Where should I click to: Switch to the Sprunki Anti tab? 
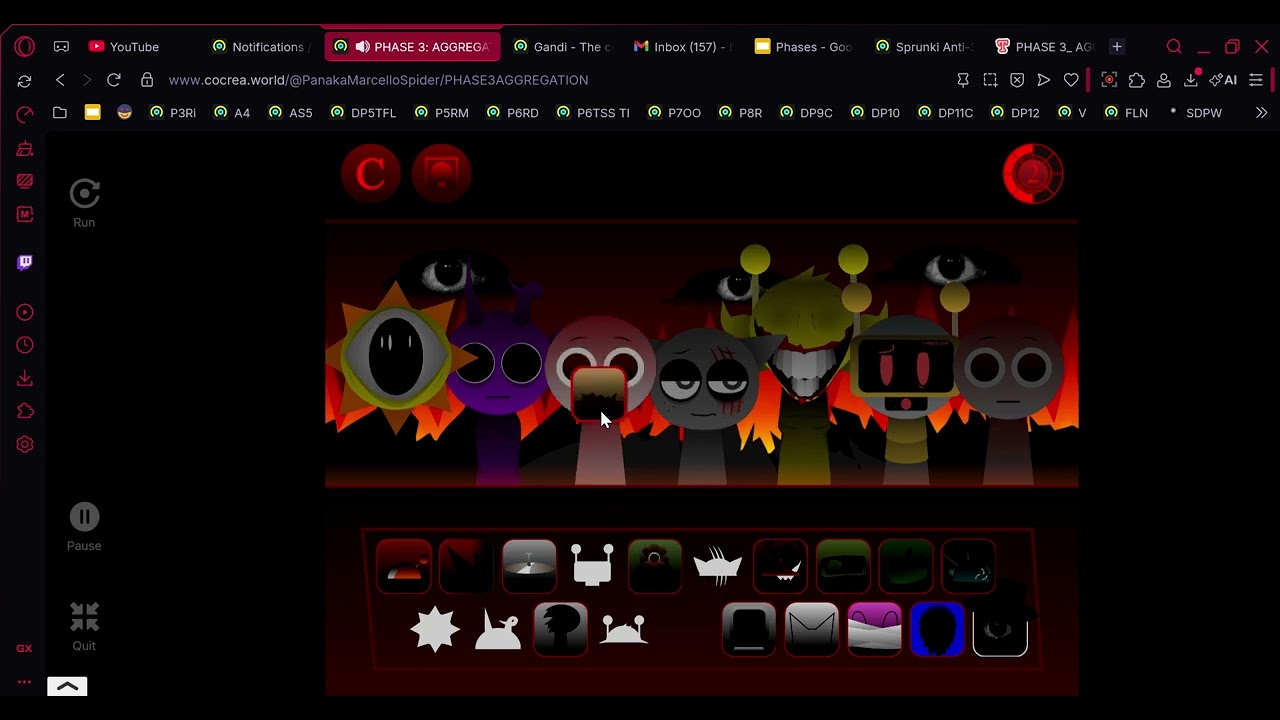point(926,47)
